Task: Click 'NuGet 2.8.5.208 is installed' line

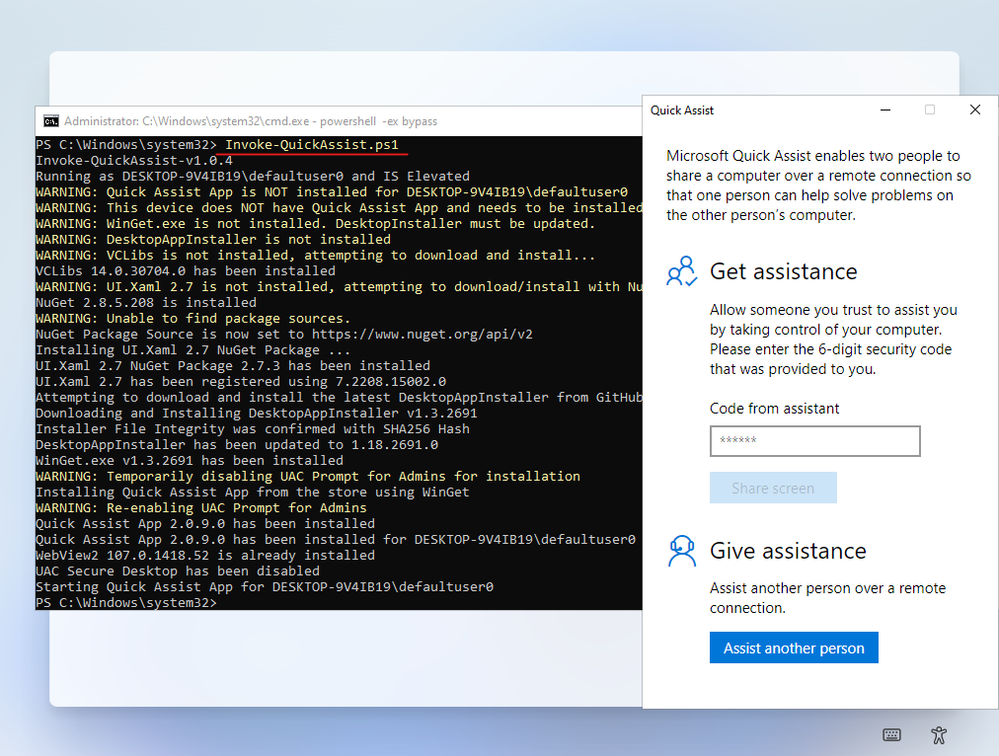Action: tap(146, 303)
